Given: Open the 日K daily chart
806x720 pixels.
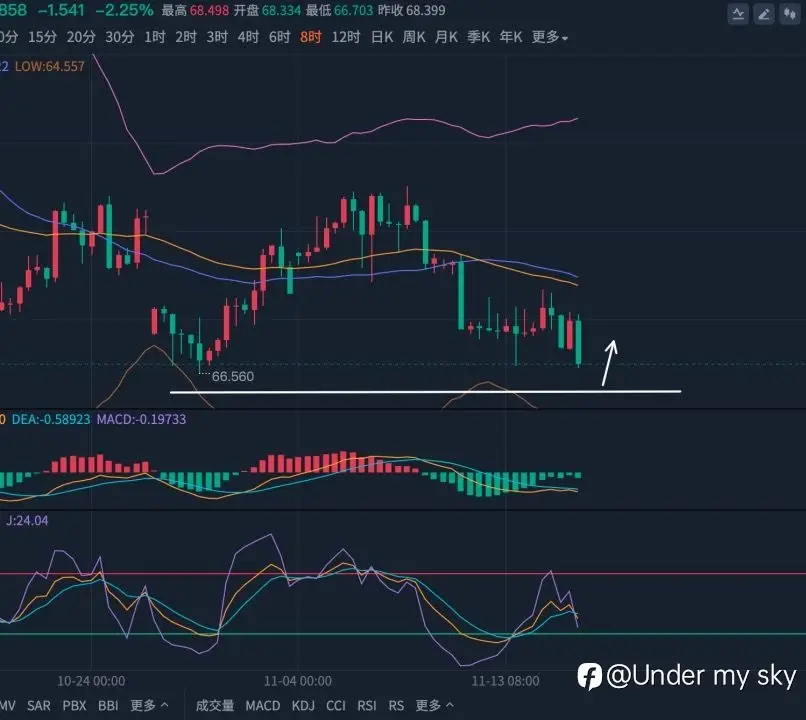Looking at the screenshot, I should pos(382,37).
